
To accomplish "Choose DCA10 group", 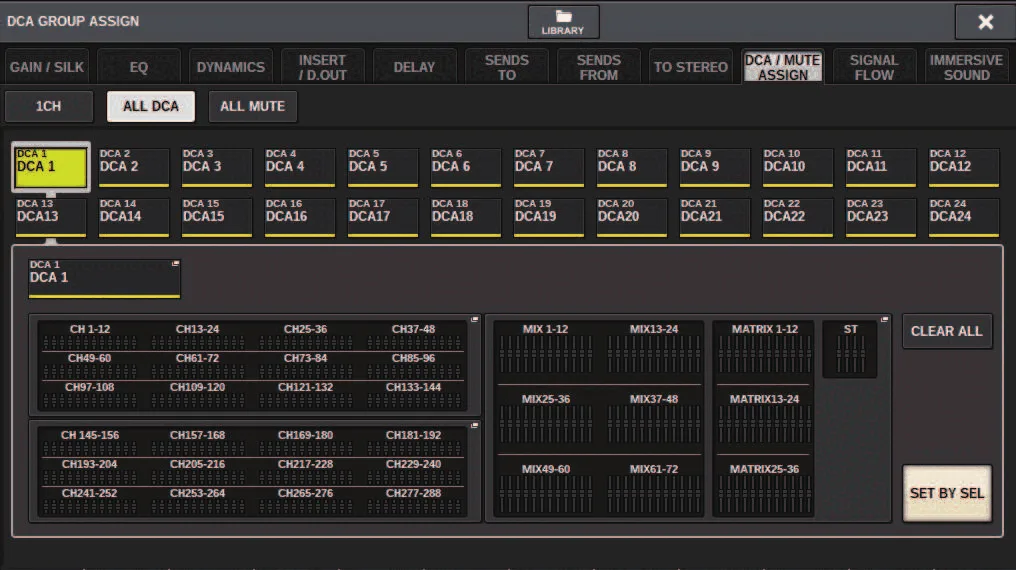I will (x=797, y=167).
